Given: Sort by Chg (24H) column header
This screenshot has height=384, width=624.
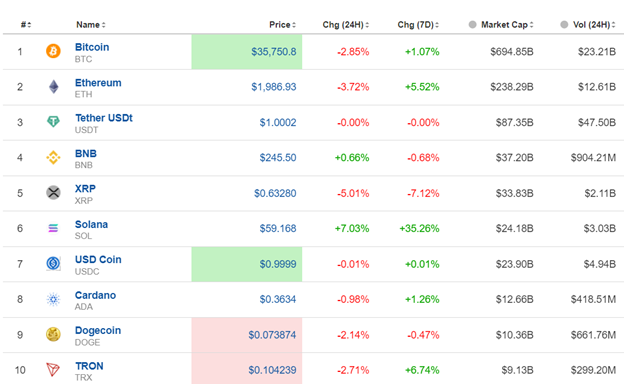Looking at the screenshot, I should [346, 25].
